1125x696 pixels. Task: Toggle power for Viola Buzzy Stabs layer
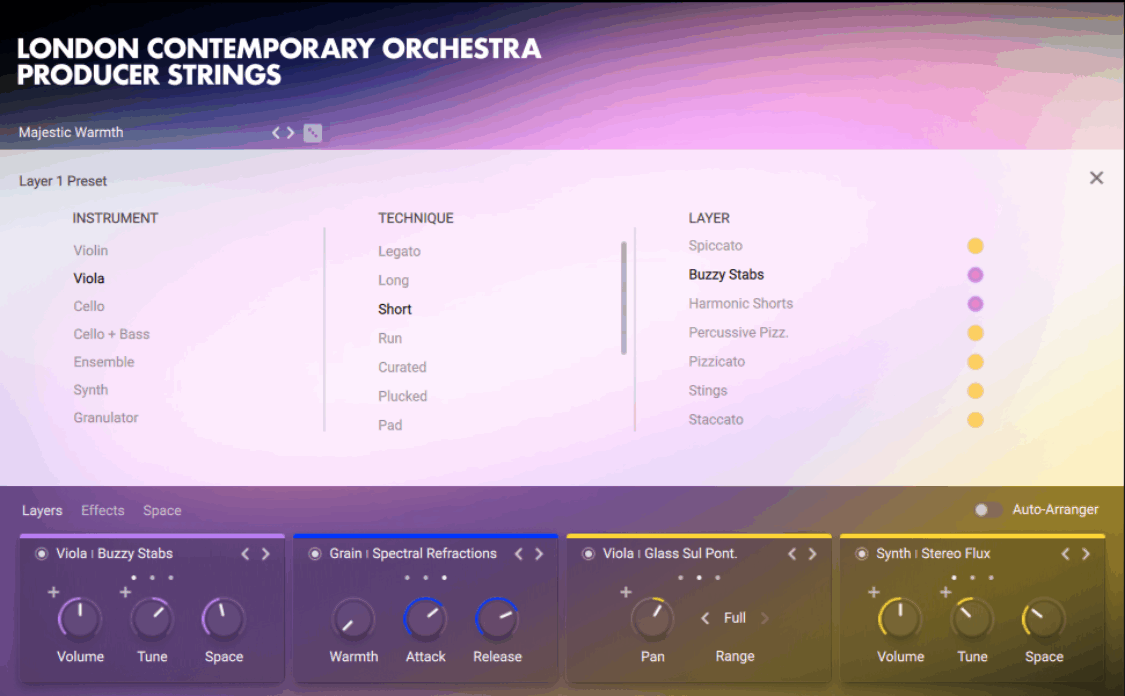pyautogui.click(x=42, y=554)
